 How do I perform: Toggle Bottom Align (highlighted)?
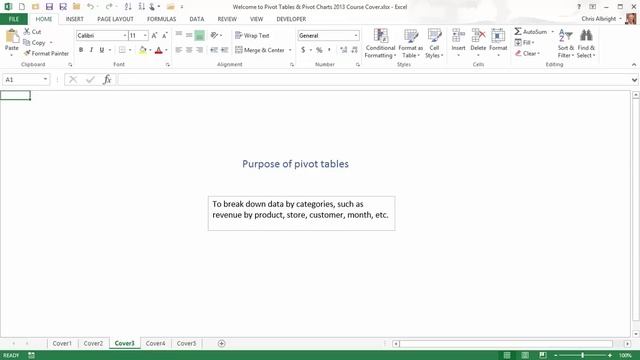tap(200, 36)
